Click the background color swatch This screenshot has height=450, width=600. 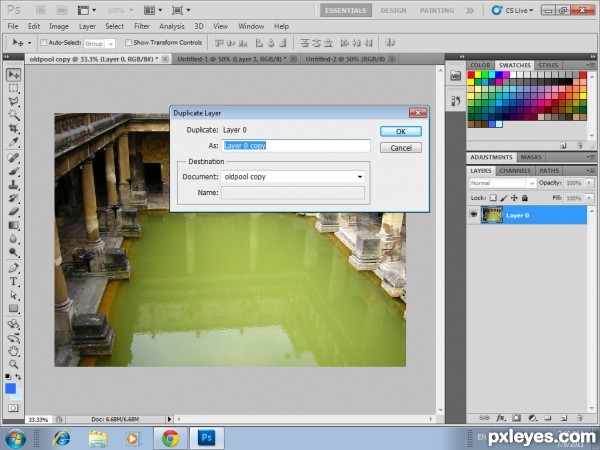19,395
